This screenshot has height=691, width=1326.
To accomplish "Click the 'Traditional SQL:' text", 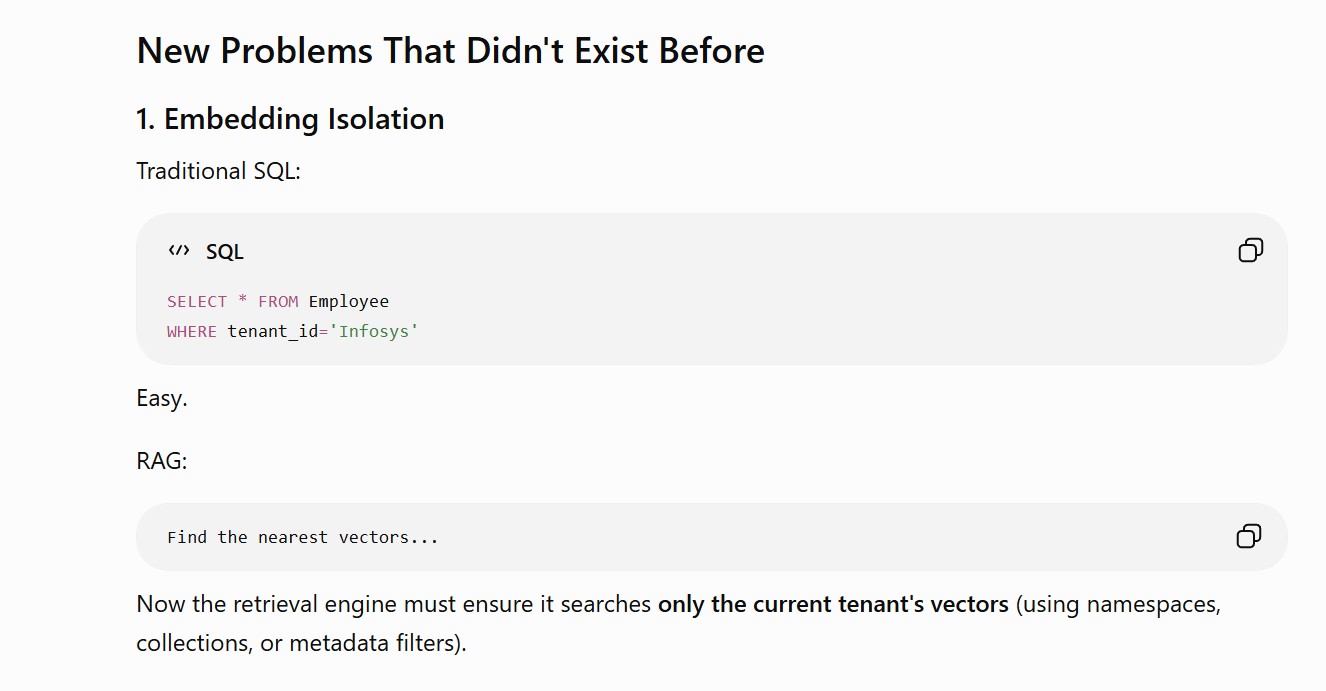I will pos(219,171).
